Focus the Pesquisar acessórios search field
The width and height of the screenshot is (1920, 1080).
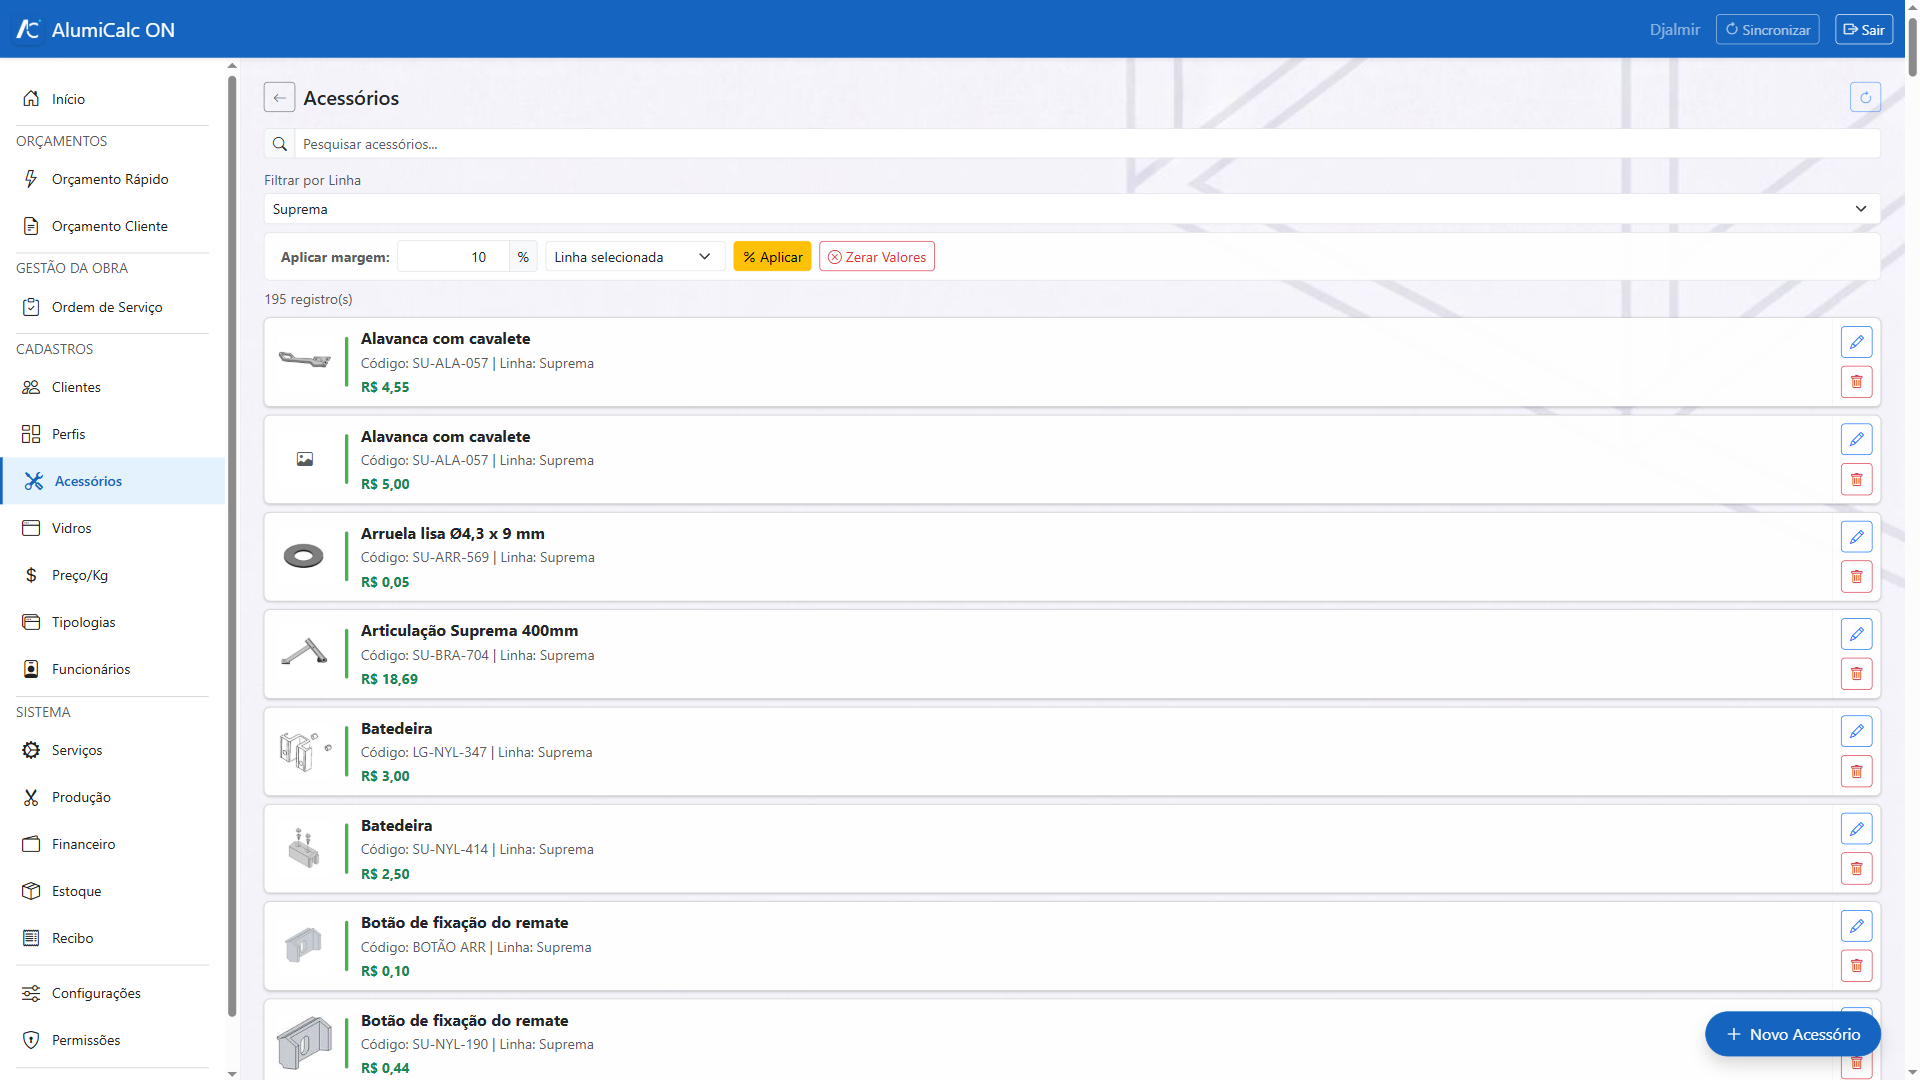(x=1087, y=144)
